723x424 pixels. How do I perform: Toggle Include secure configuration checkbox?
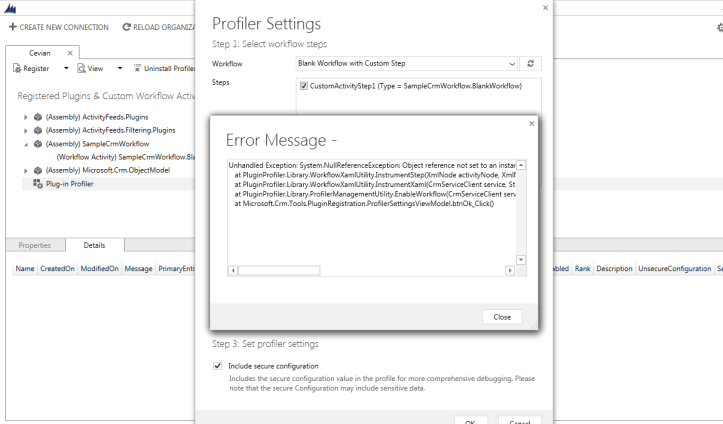[x=219, y=366]
